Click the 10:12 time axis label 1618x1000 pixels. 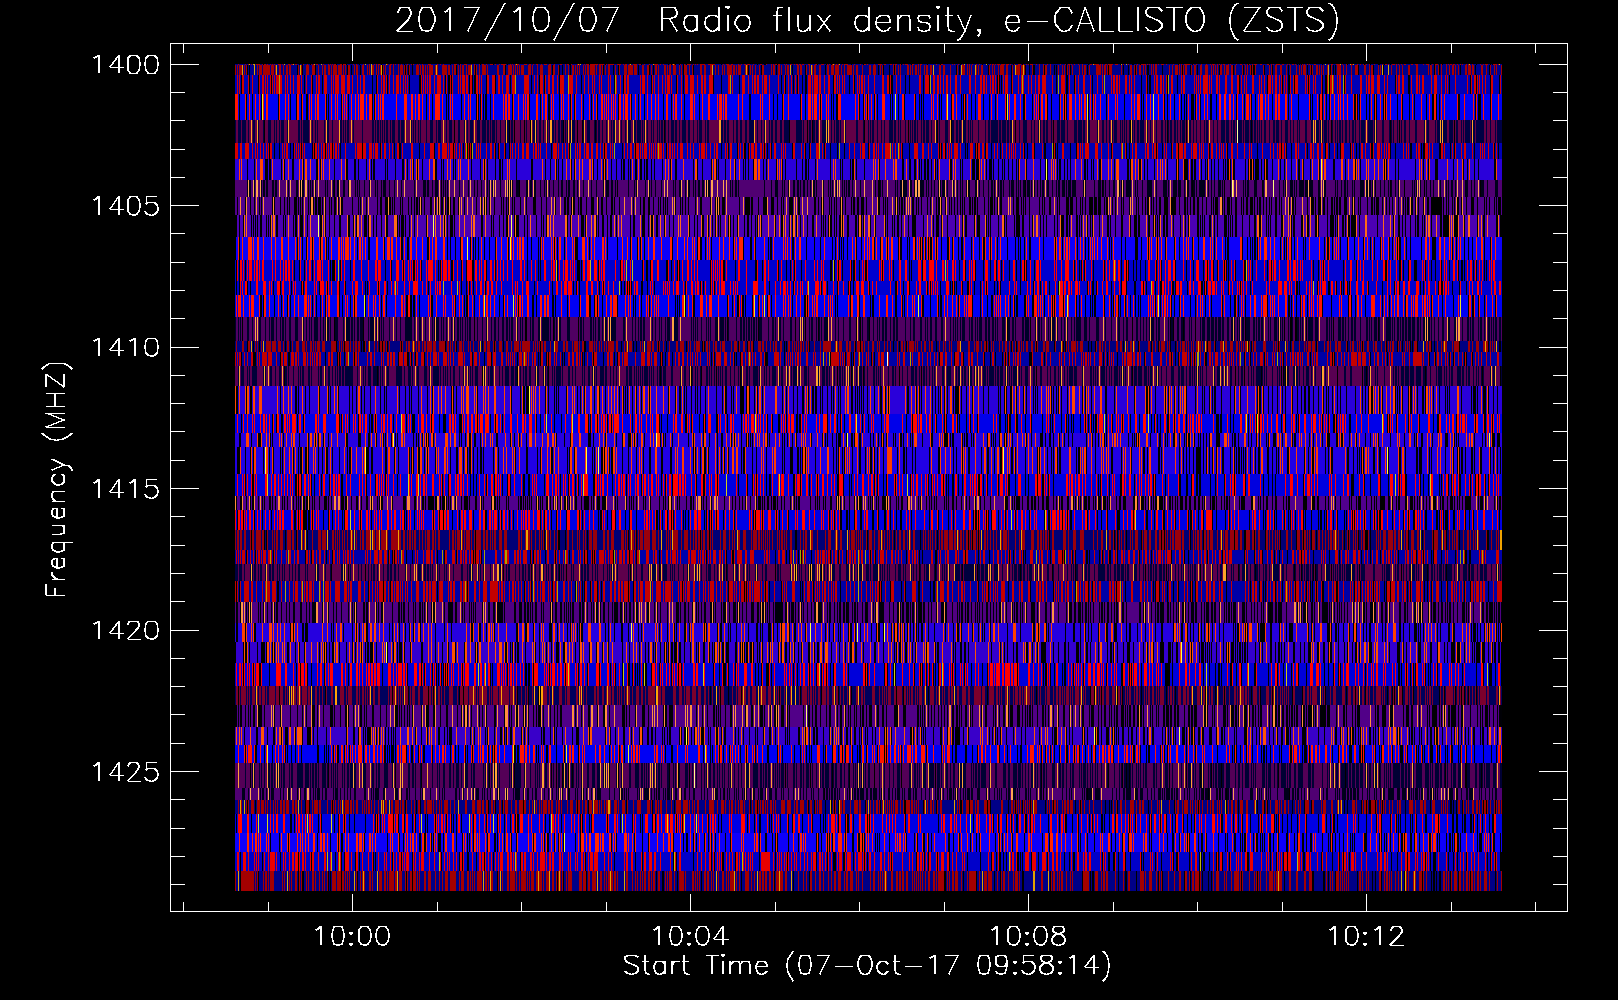click(x=1366, y=937)
